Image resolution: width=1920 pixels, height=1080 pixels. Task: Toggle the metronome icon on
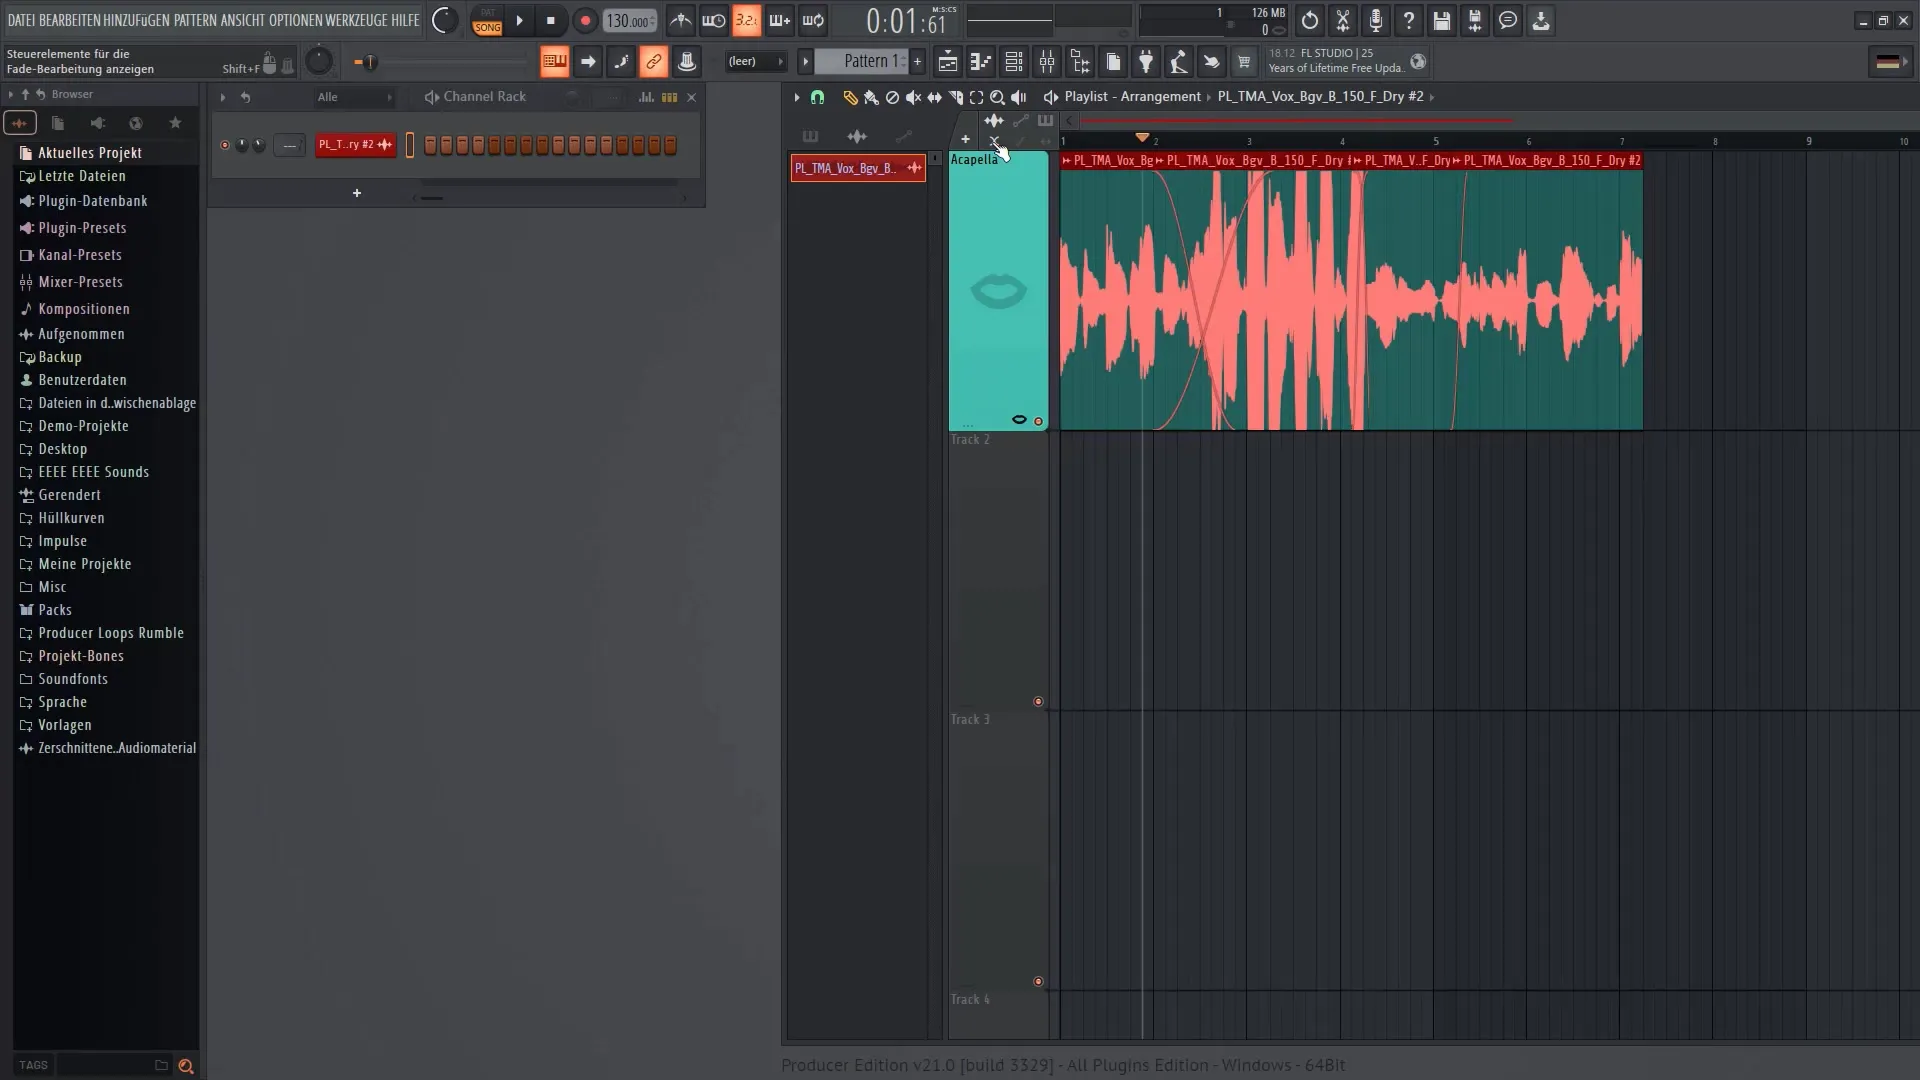click(x=680, y=20)
